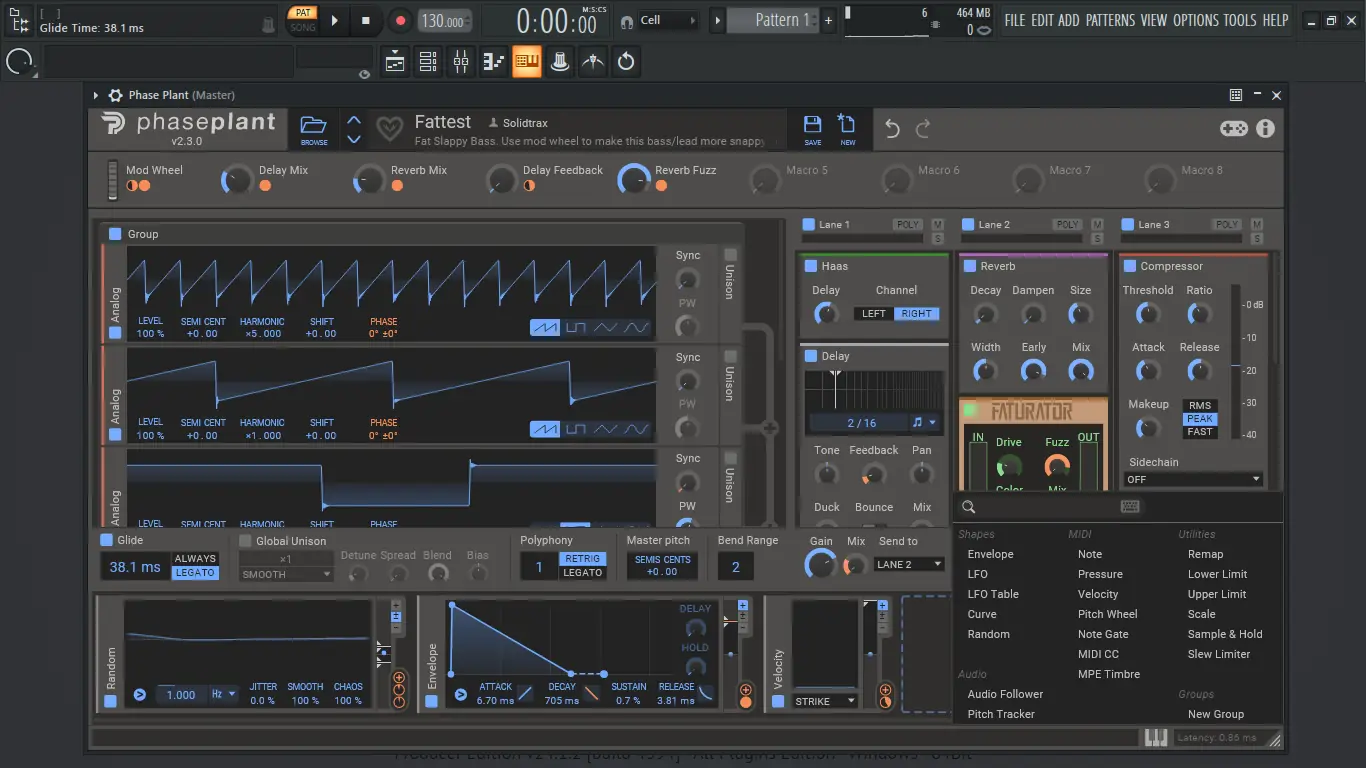Open the Phase Plant info icon
The width and height of the screenshot is (1366, 768).
click(x=1265, y=129)
